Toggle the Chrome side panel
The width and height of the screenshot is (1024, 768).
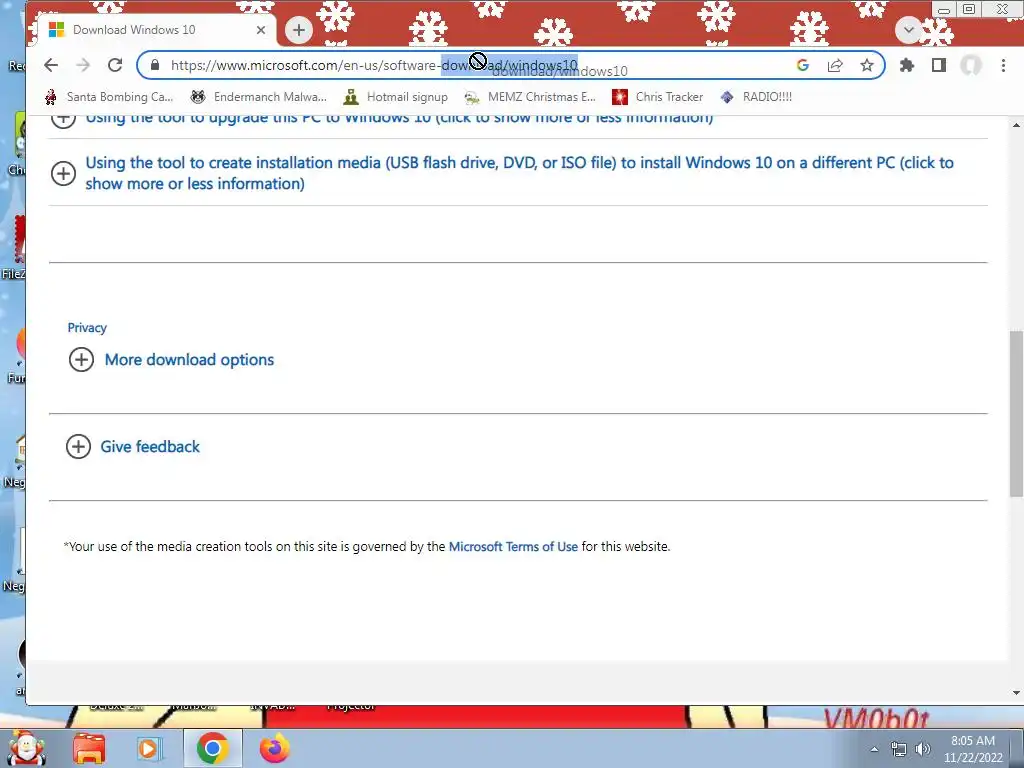coord(938,65)
